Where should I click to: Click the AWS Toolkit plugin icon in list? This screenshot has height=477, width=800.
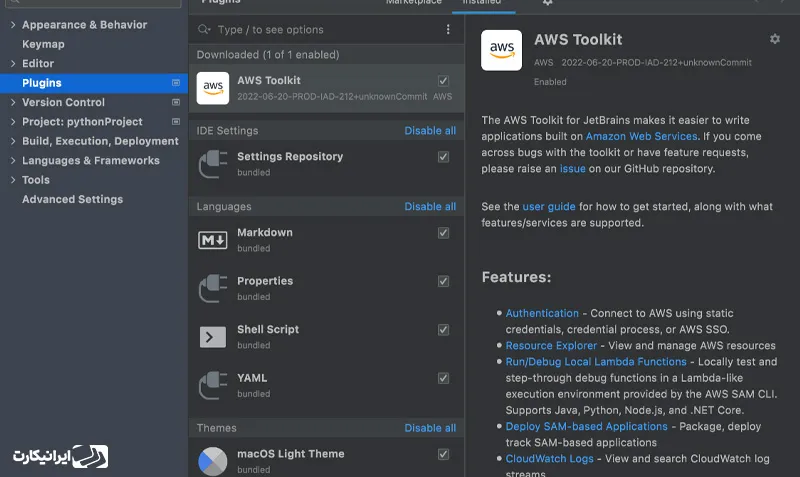coord(213,88)
